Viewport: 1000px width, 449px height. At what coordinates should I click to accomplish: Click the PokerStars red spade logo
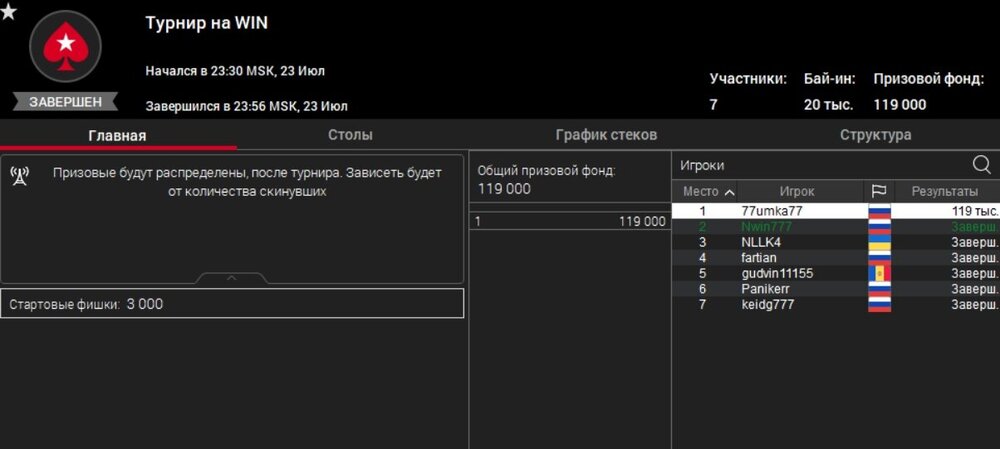tap(65, 46)
